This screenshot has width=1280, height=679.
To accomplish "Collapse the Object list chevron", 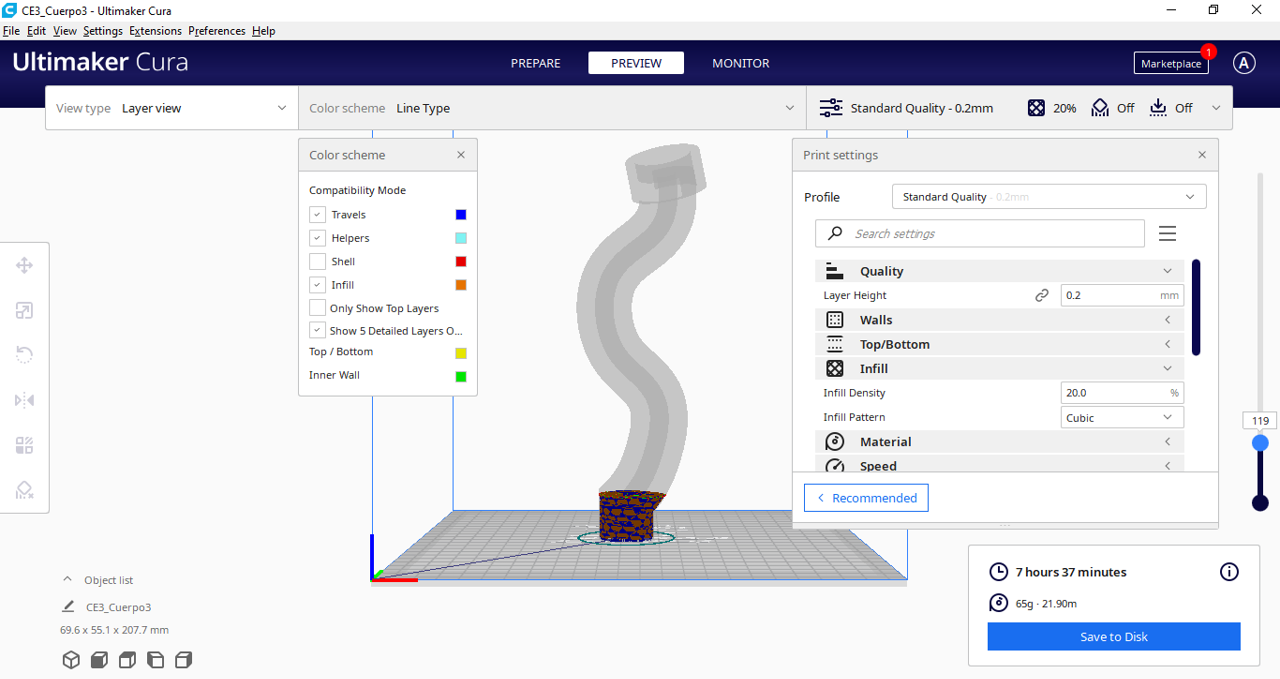I will click(67, 579).
